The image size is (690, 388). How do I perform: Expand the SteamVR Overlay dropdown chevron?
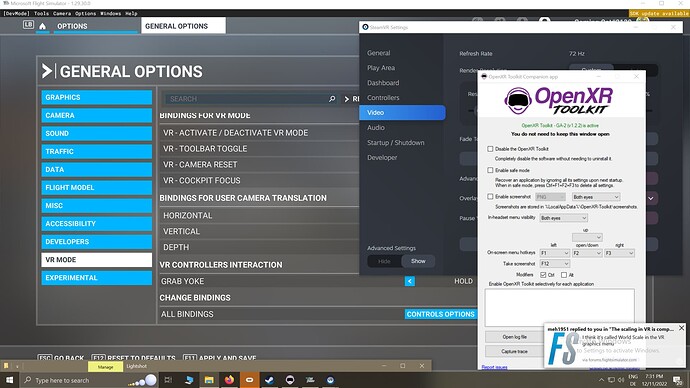[x=650, y=198]
